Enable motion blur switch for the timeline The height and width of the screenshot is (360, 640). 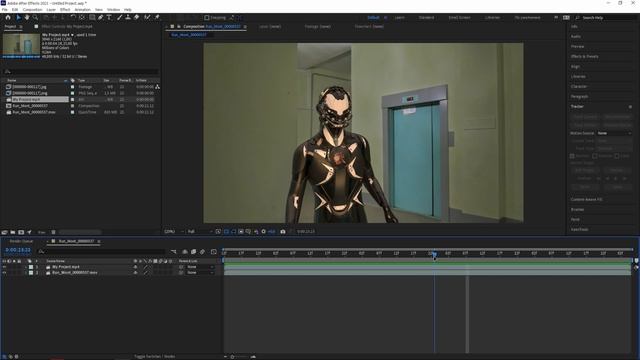point(202,252)
